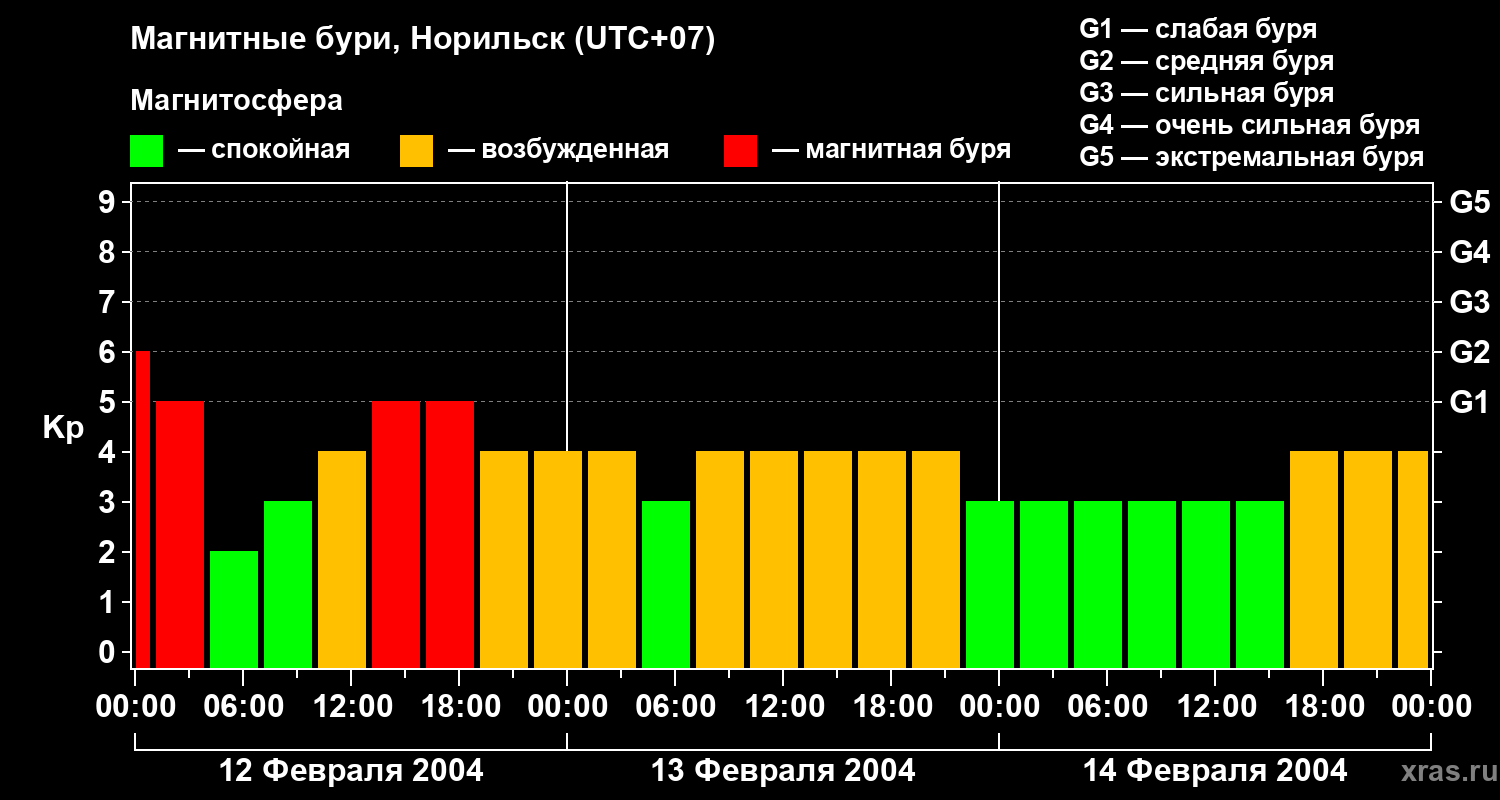This screenshot has height=800, width=1500.
Task: Select the line «G2 — средняя буря»
Action: (1206, 61)
